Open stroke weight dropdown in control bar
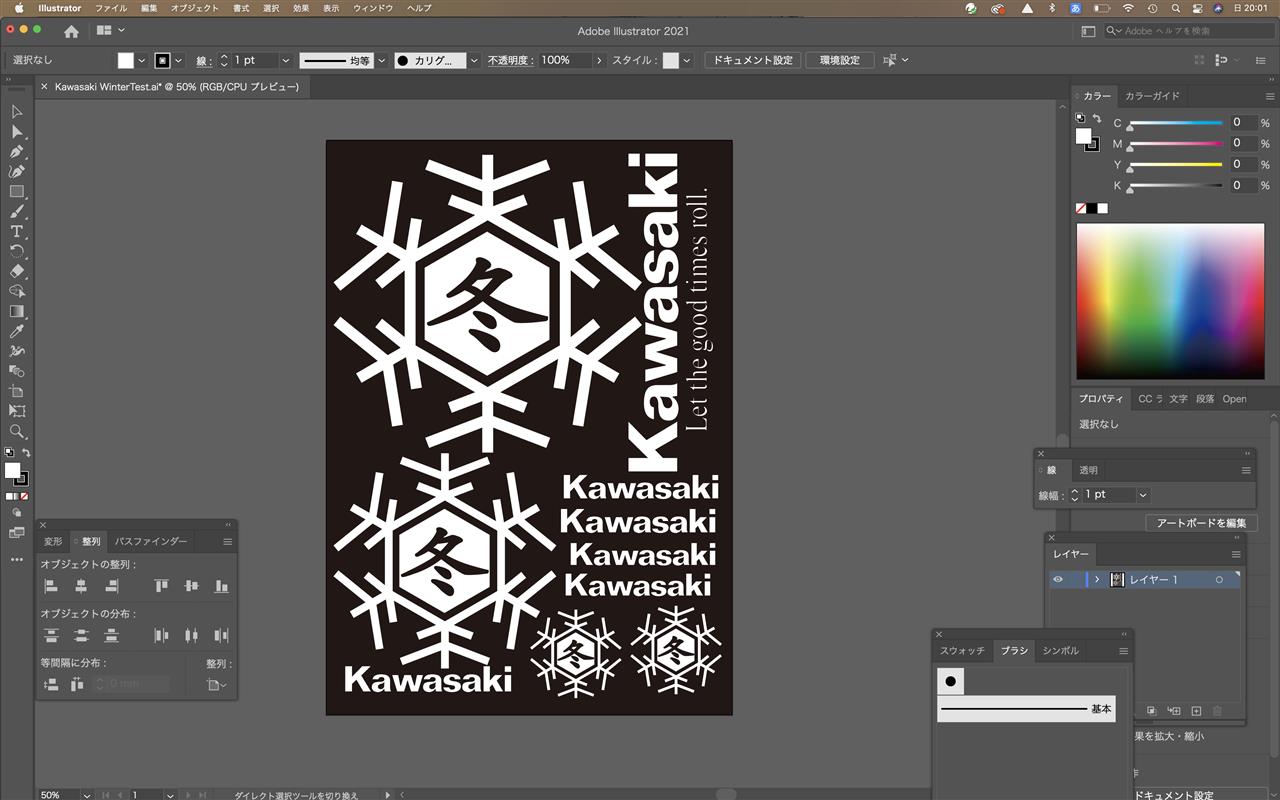 coord(286,61)
